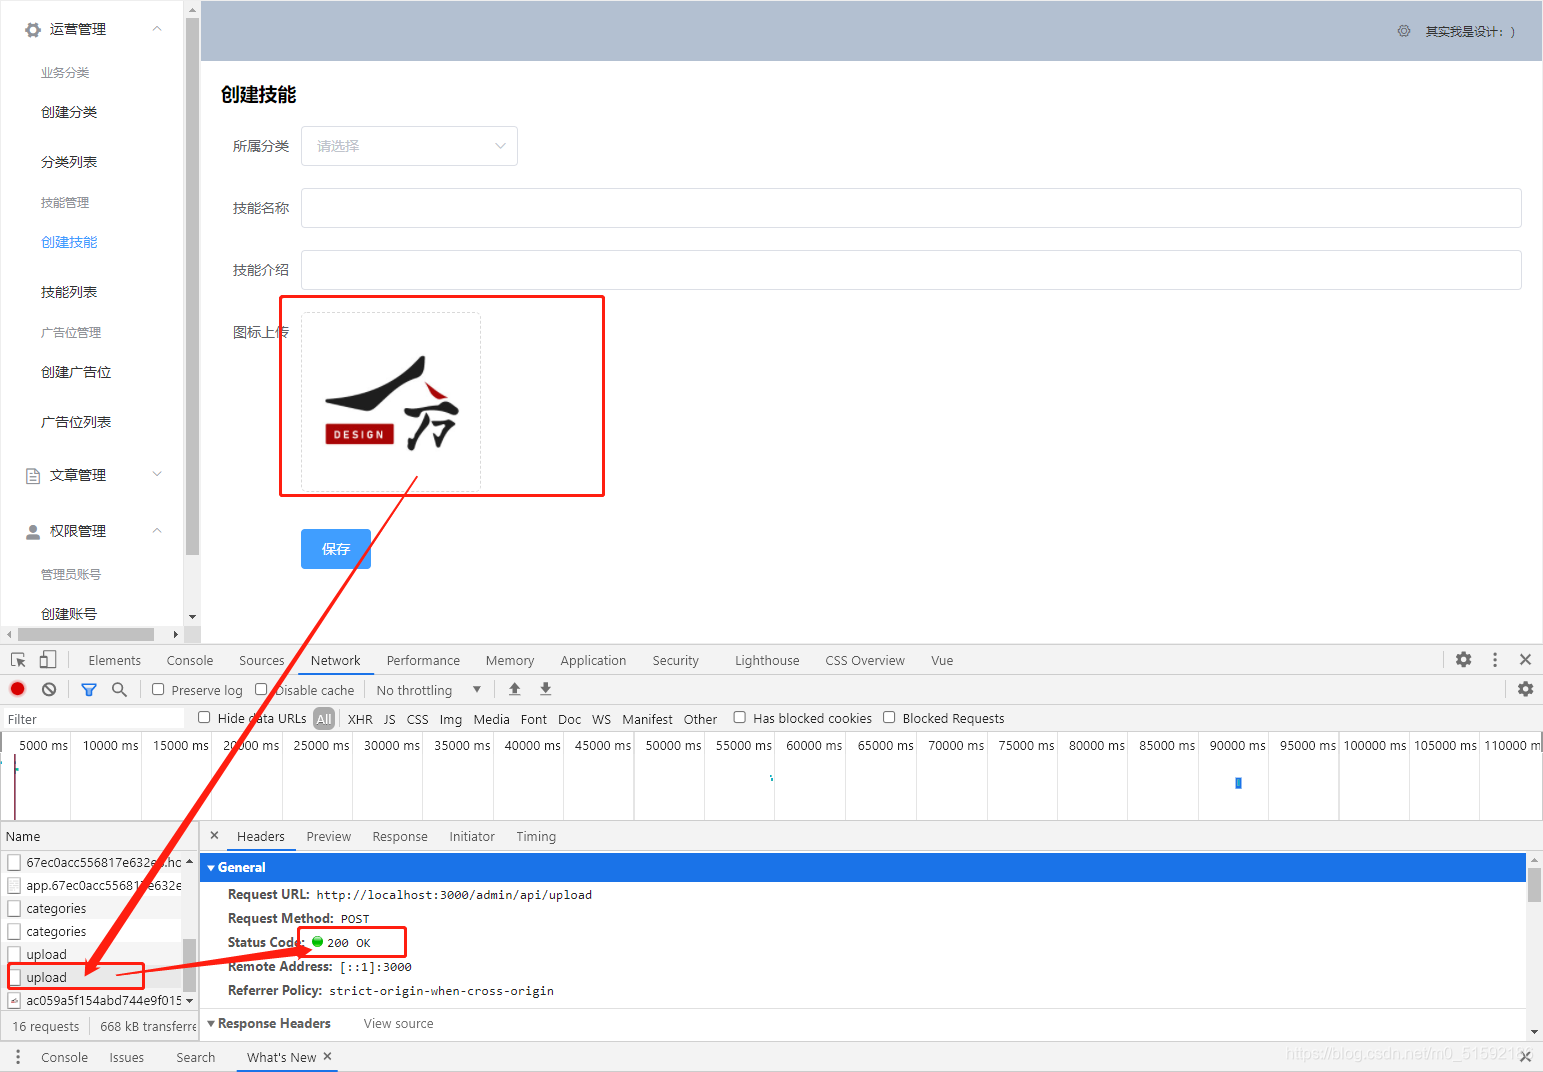The width and height of the screenshot is (1543, 1072).
Task: Switch to the Elements tab
Action: pos(114,660)
